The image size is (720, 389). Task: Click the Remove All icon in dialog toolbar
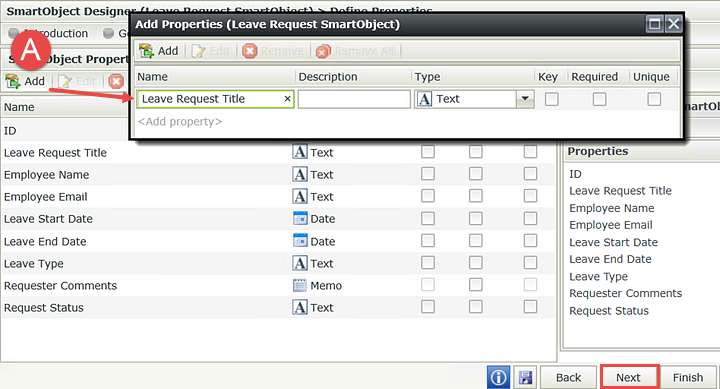pyautogui.click(x=323, y=51)
